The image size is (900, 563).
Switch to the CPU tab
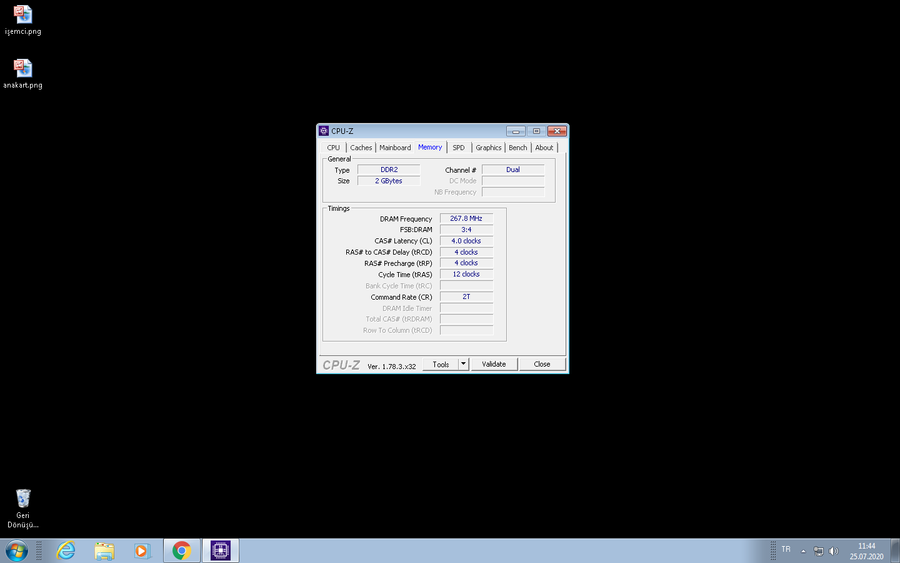click(333, 147)
